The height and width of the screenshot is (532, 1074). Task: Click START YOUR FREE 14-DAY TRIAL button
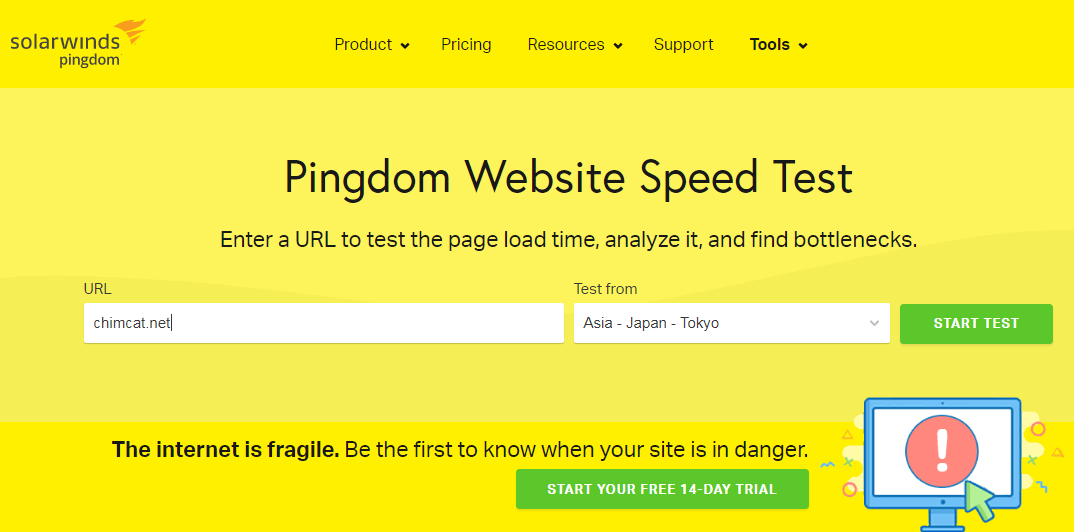click(662, 489)
